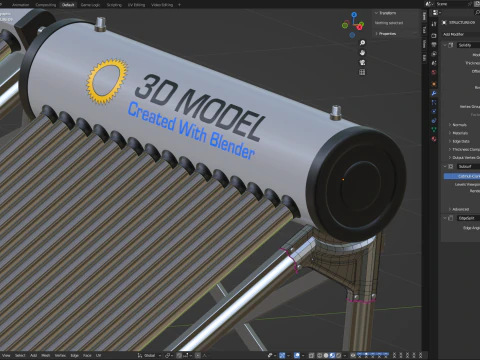This screenshot has width=480, height=360.
Task: Open the Face menu in viewport header
Action: [87, 355]
